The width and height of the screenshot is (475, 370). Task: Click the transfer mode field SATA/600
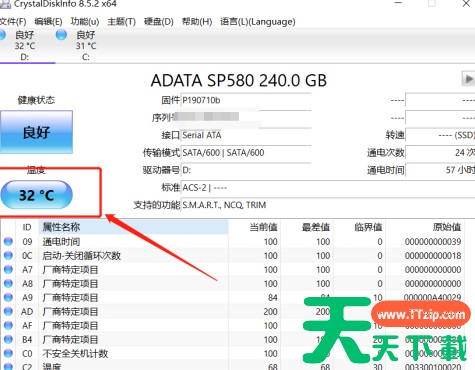pos(246,153)
